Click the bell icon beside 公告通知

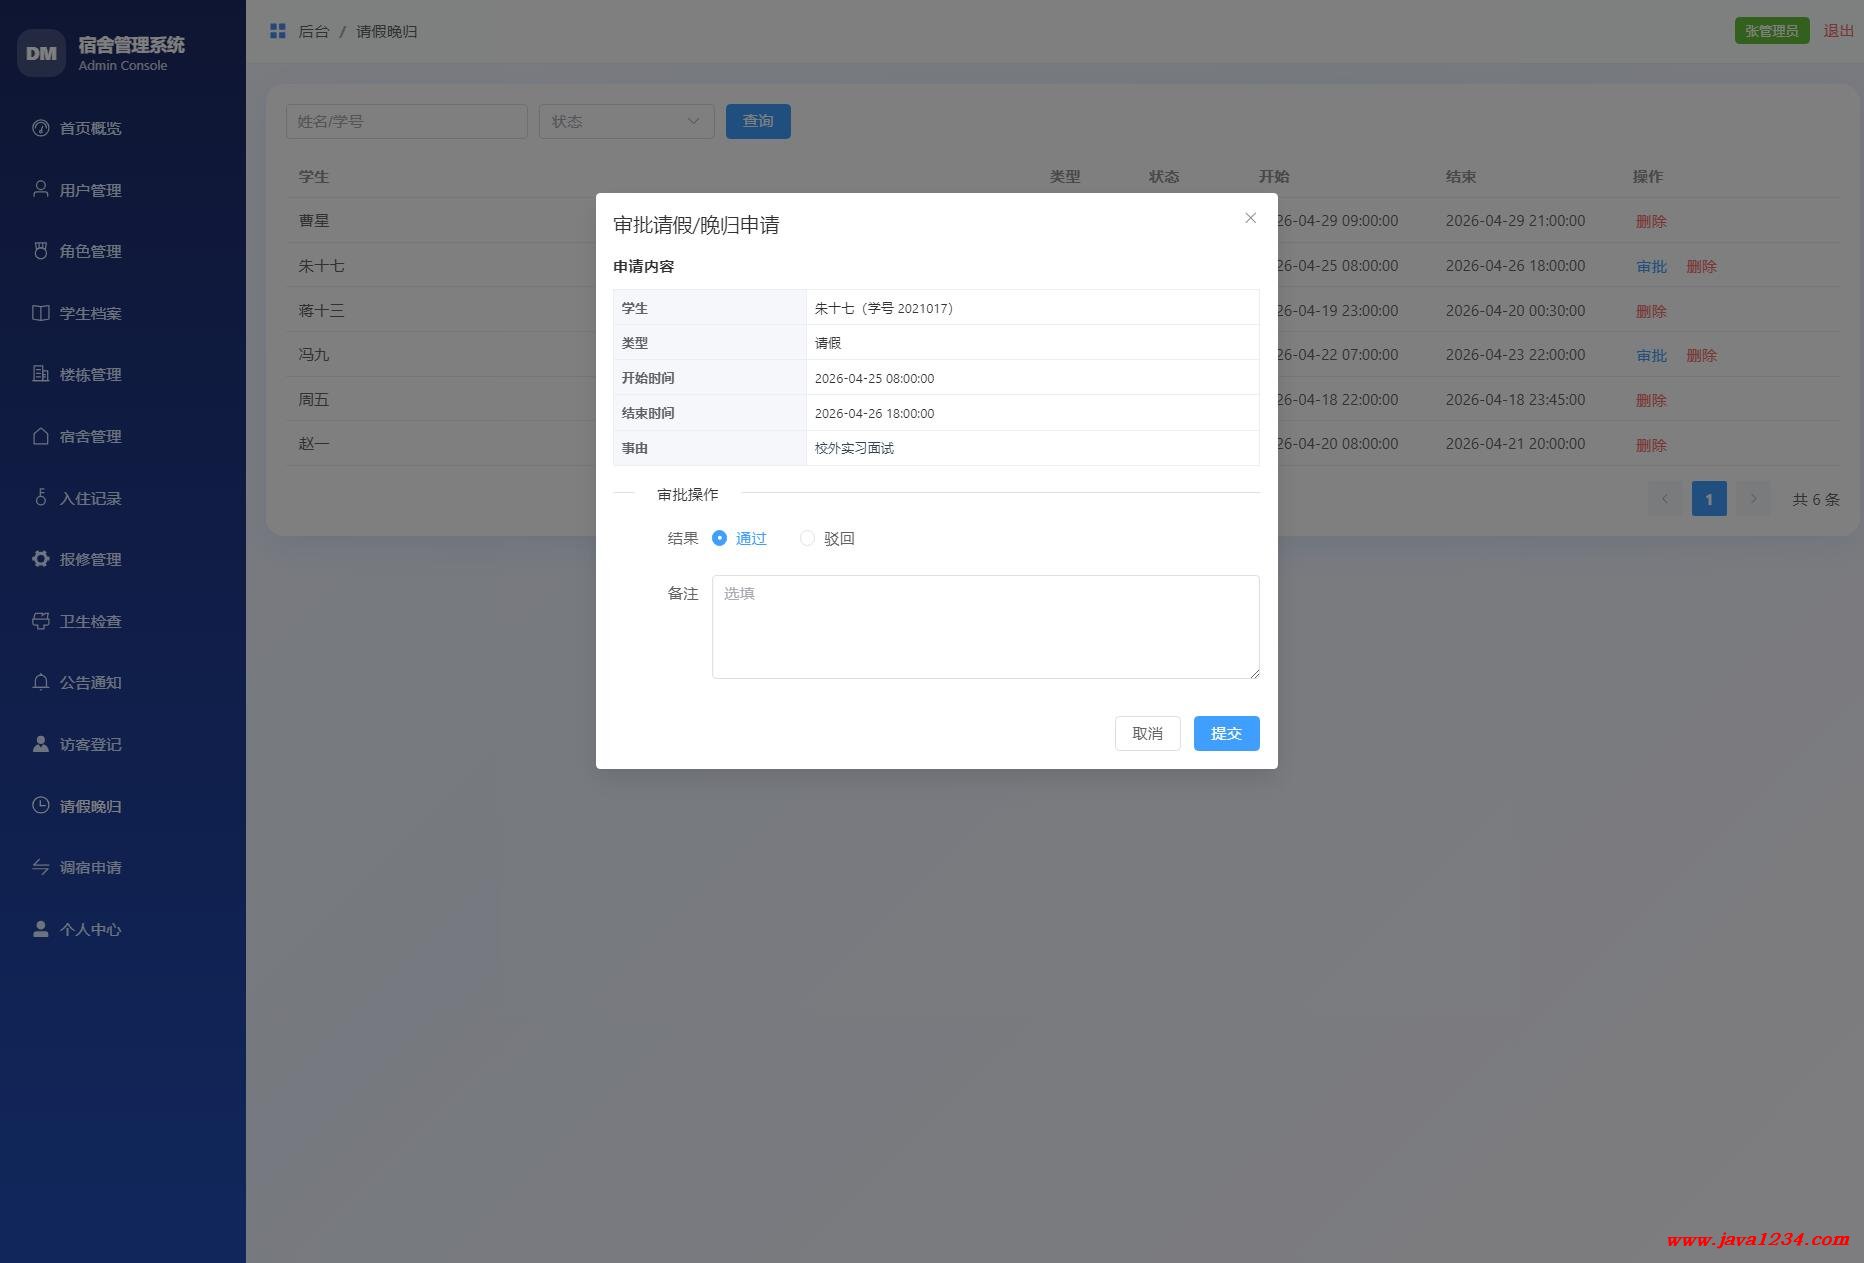pos(40,682)
